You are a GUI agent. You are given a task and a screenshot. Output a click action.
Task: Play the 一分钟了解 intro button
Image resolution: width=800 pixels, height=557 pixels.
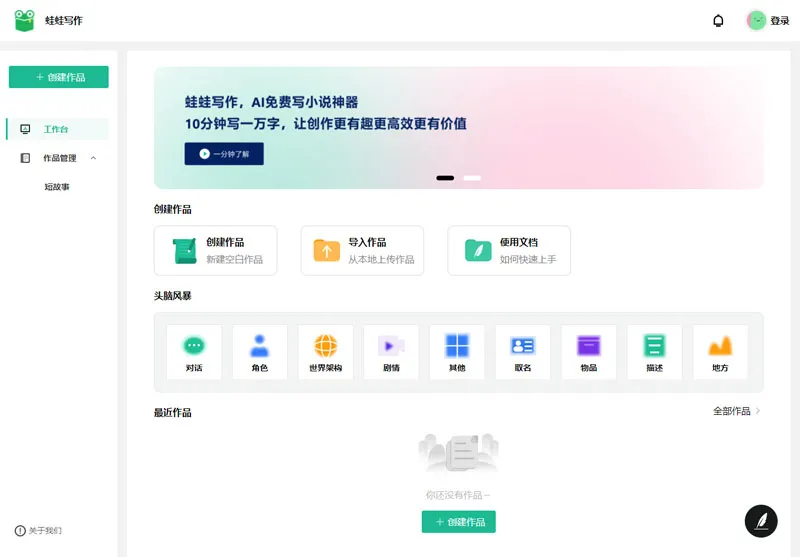[x=224, y=154]
